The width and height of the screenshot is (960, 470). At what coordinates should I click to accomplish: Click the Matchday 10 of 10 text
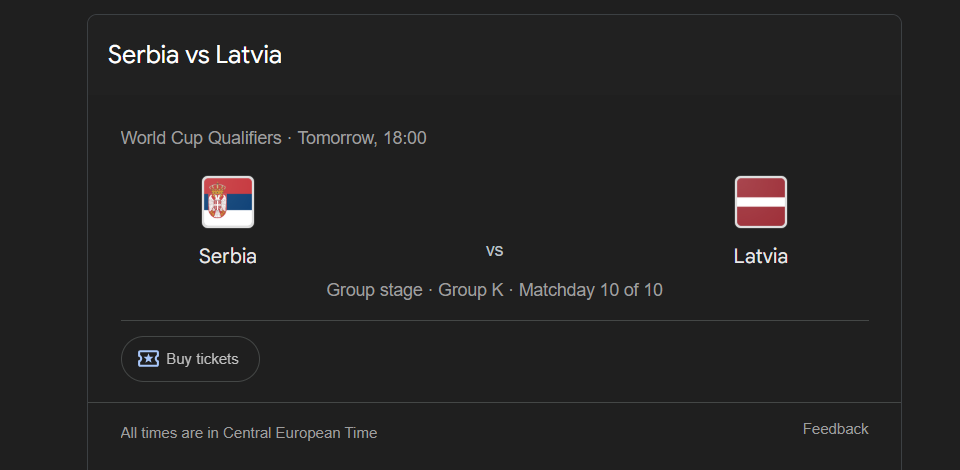tap(590, 290)
